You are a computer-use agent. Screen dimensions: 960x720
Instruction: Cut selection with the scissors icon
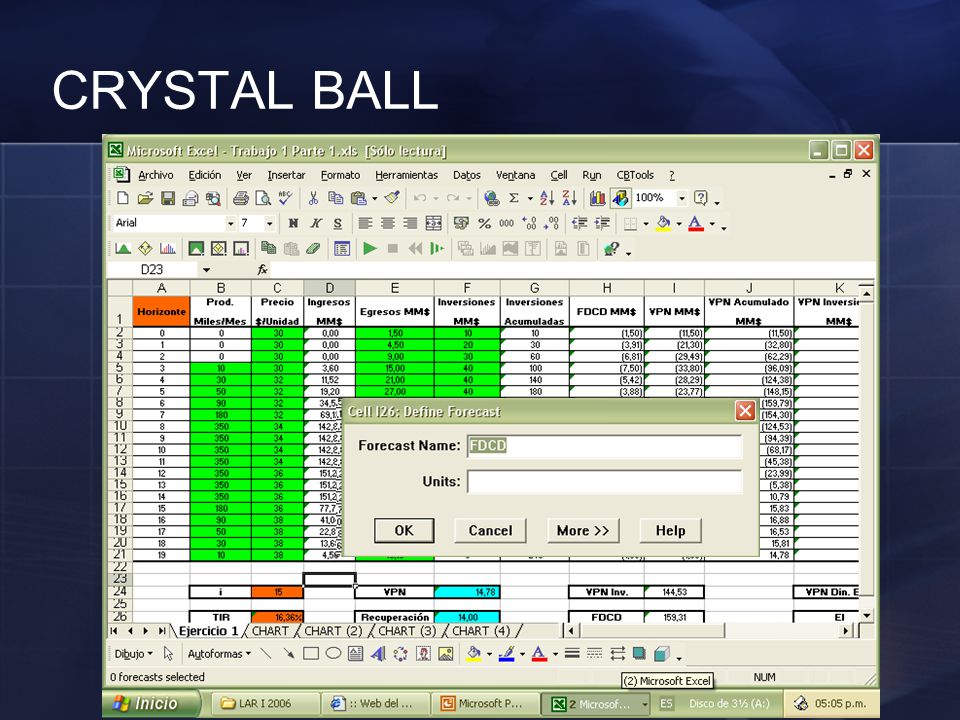(x=313, y=198)
